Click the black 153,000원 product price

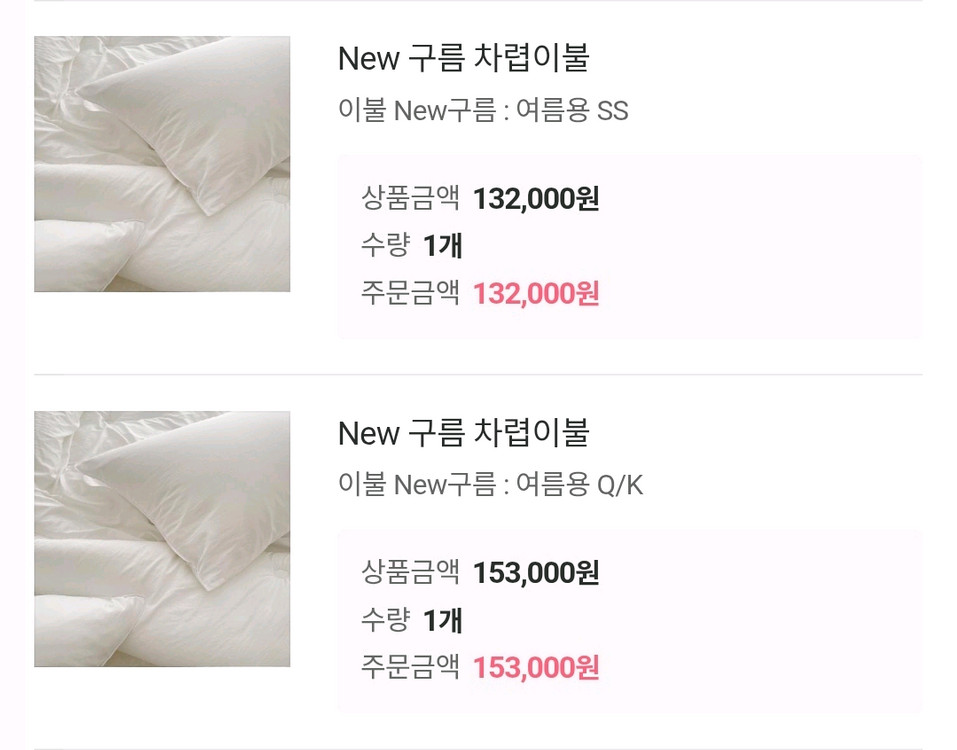click(x=536, y=573)
